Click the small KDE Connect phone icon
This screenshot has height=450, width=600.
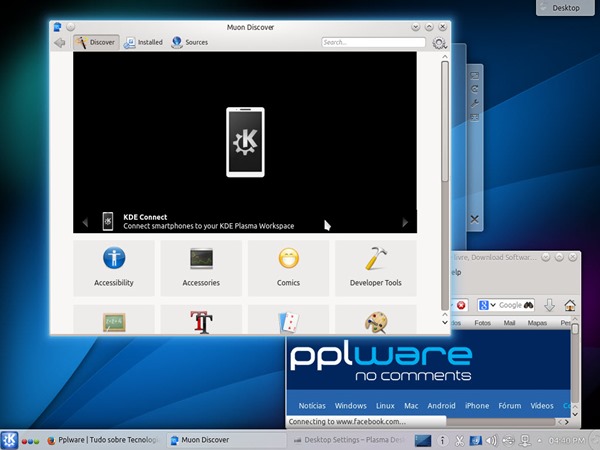[108, 222]
